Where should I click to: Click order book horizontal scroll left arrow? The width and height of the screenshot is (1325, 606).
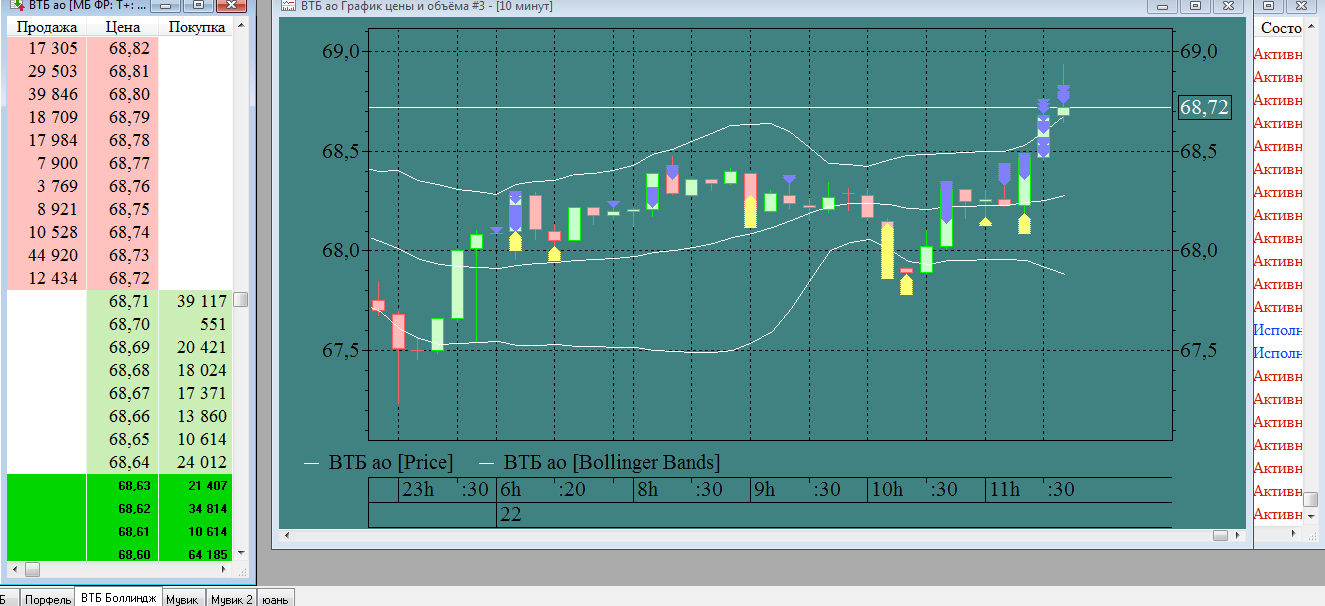coord(13,569)
